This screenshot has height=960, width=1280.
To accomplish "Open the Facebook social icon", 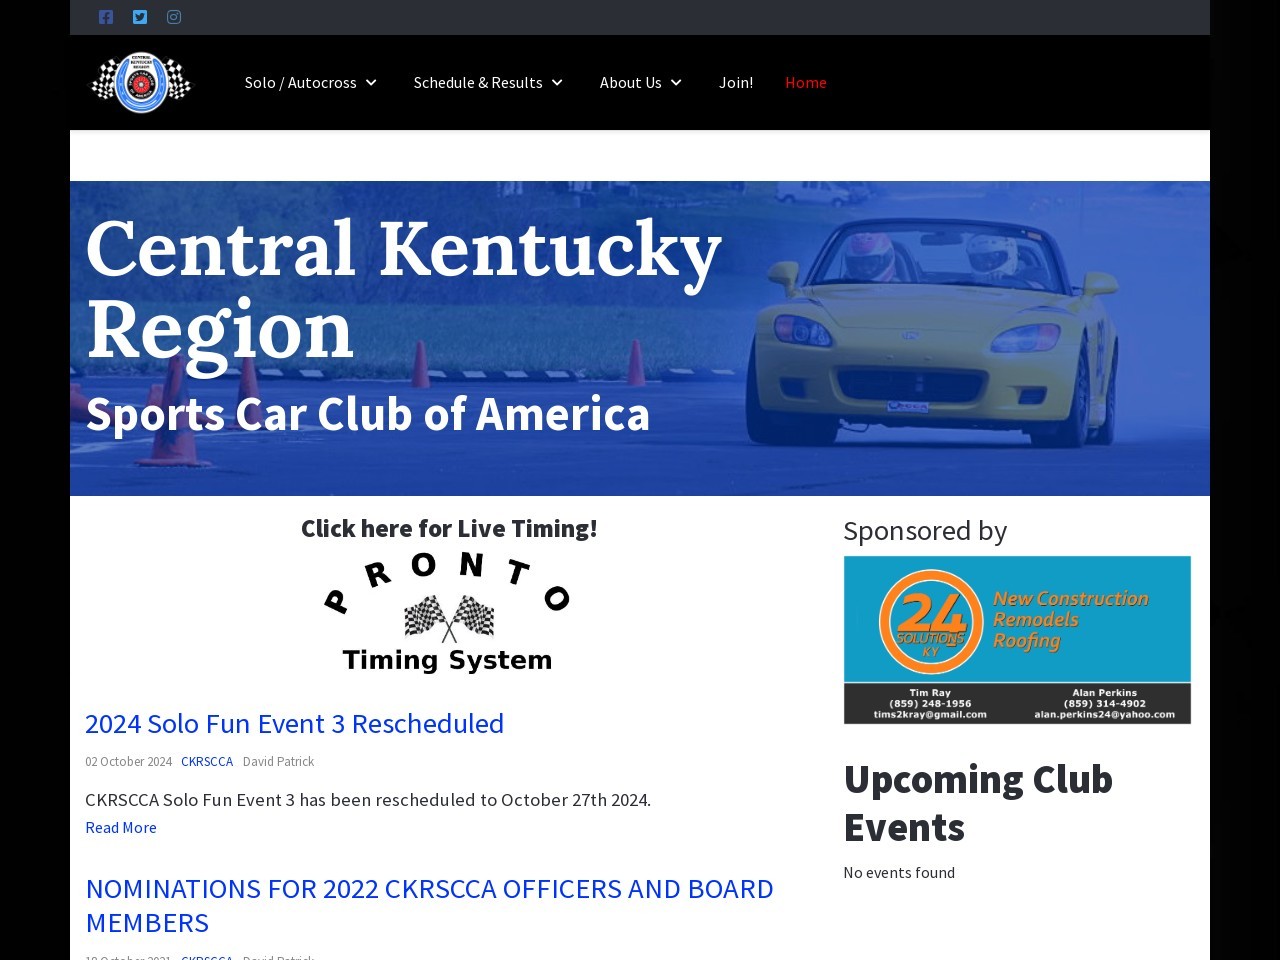I will (x=106, y=17).
